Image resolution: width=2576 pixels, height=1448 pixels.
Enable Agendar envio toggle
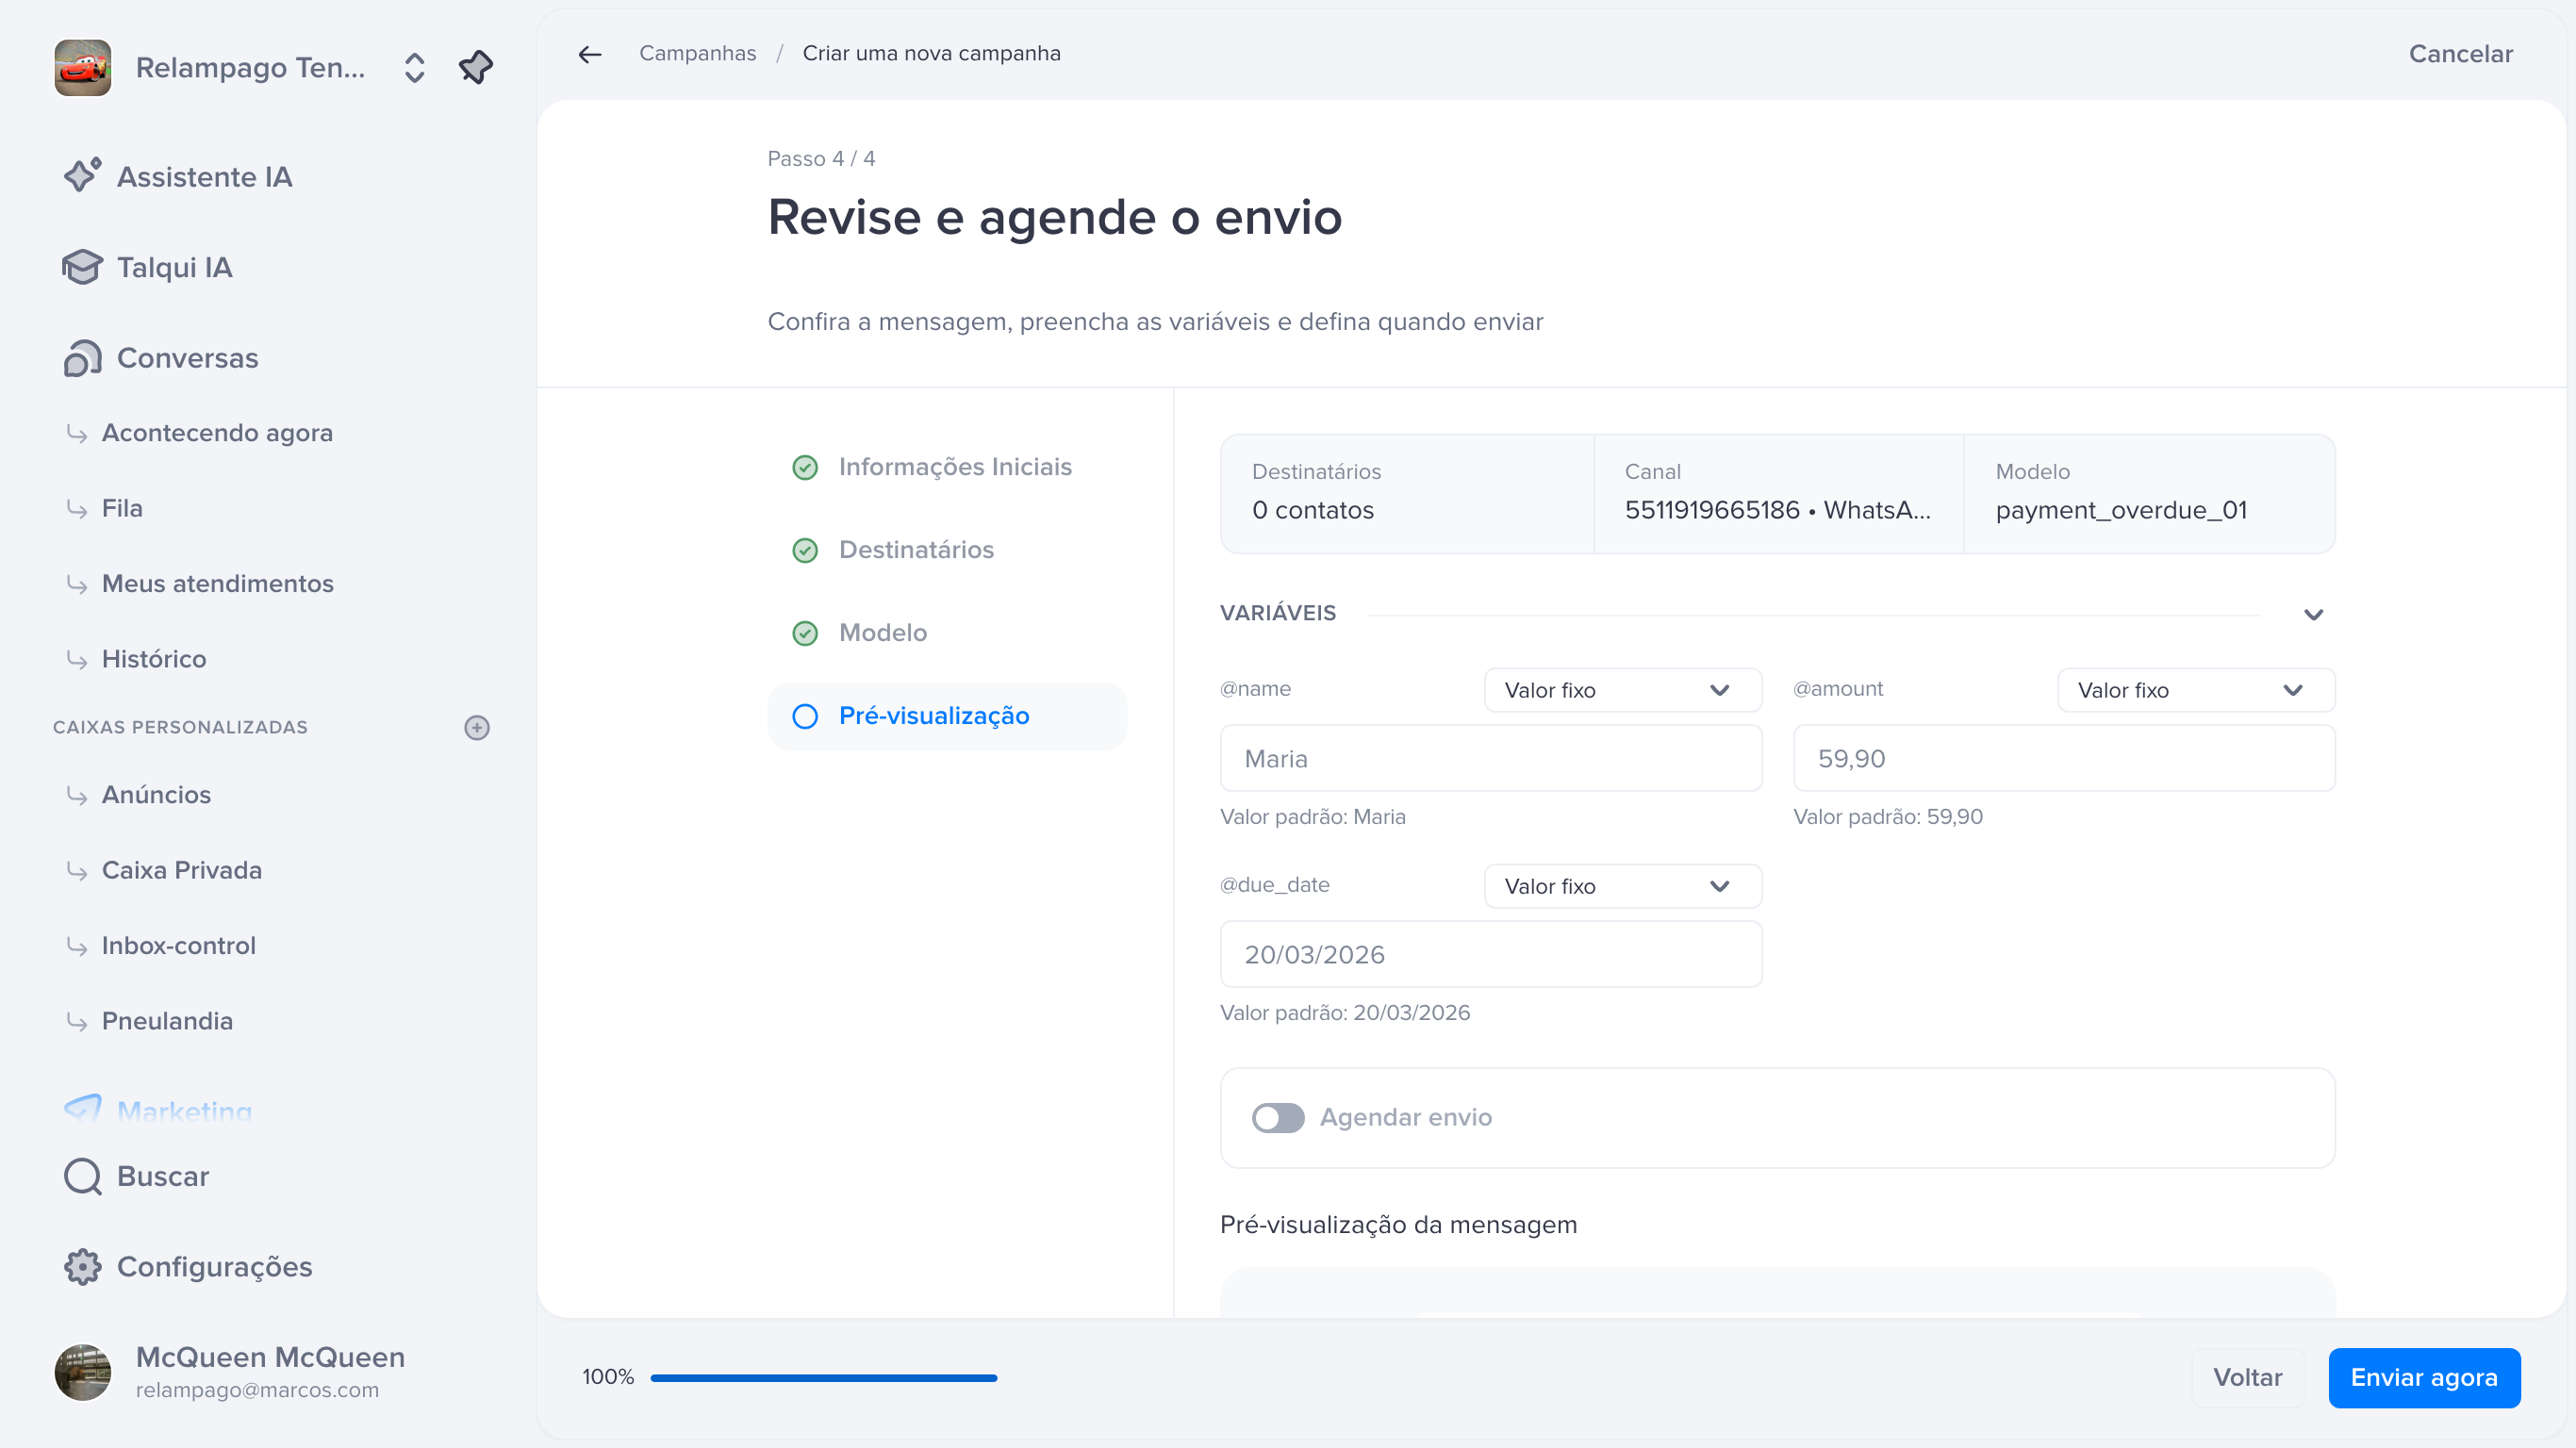click(1278, 1118)
